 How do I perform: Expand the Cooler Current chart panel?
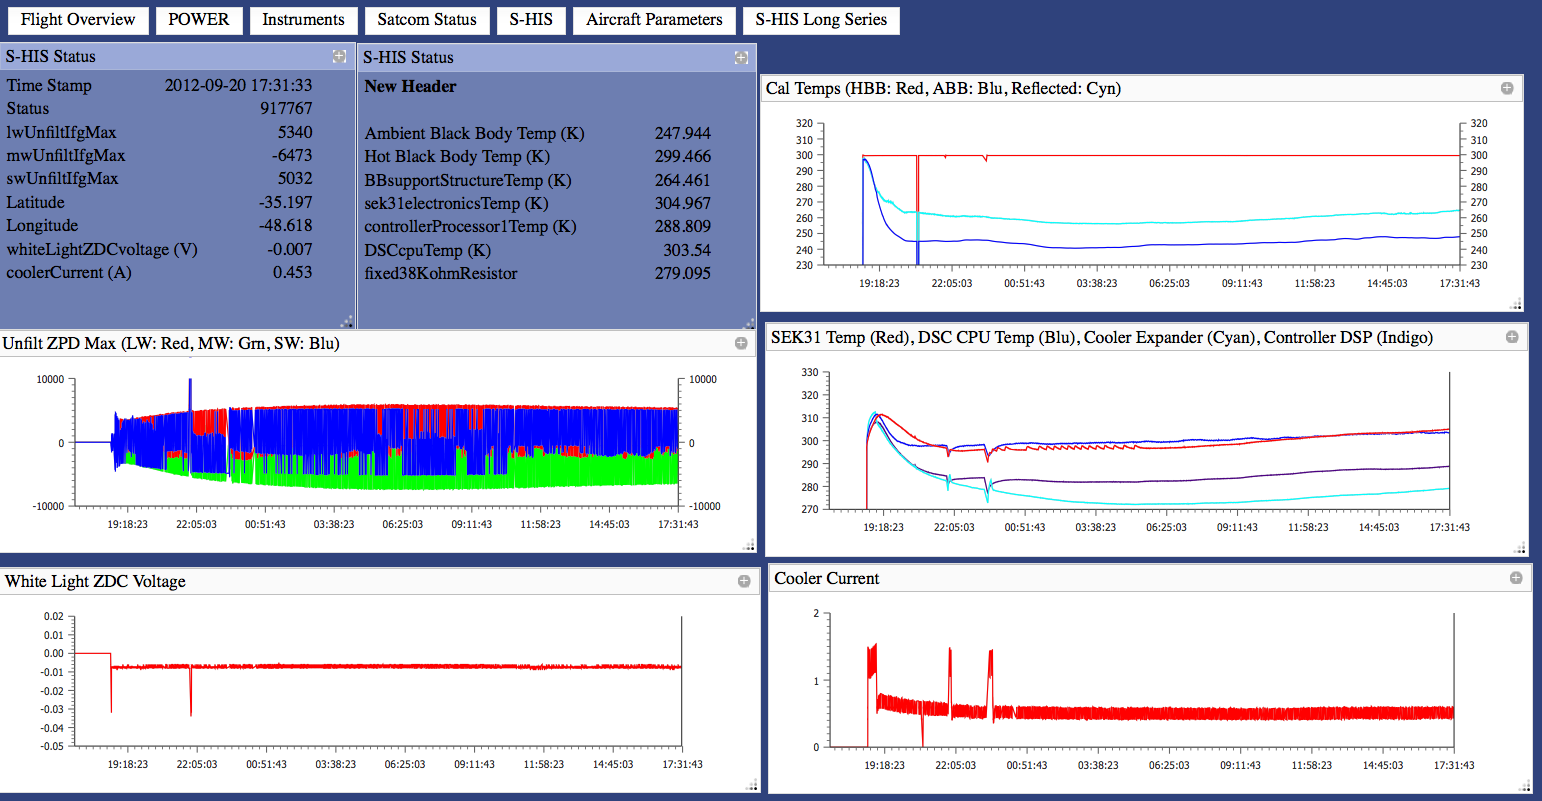[1516, 579]
